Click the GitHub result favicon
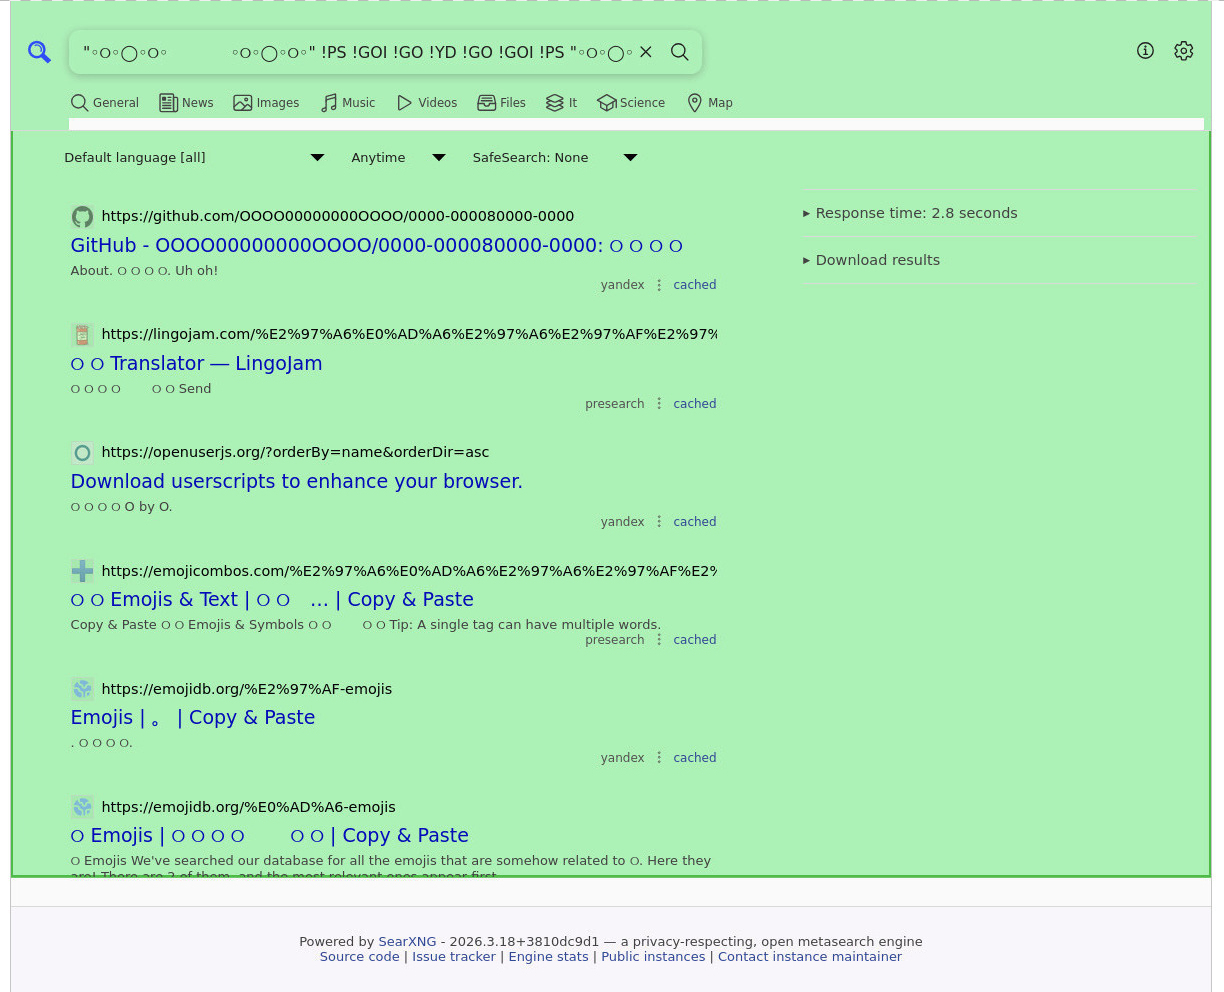This screenshot has width=1224, height=992. click(82, 216)
